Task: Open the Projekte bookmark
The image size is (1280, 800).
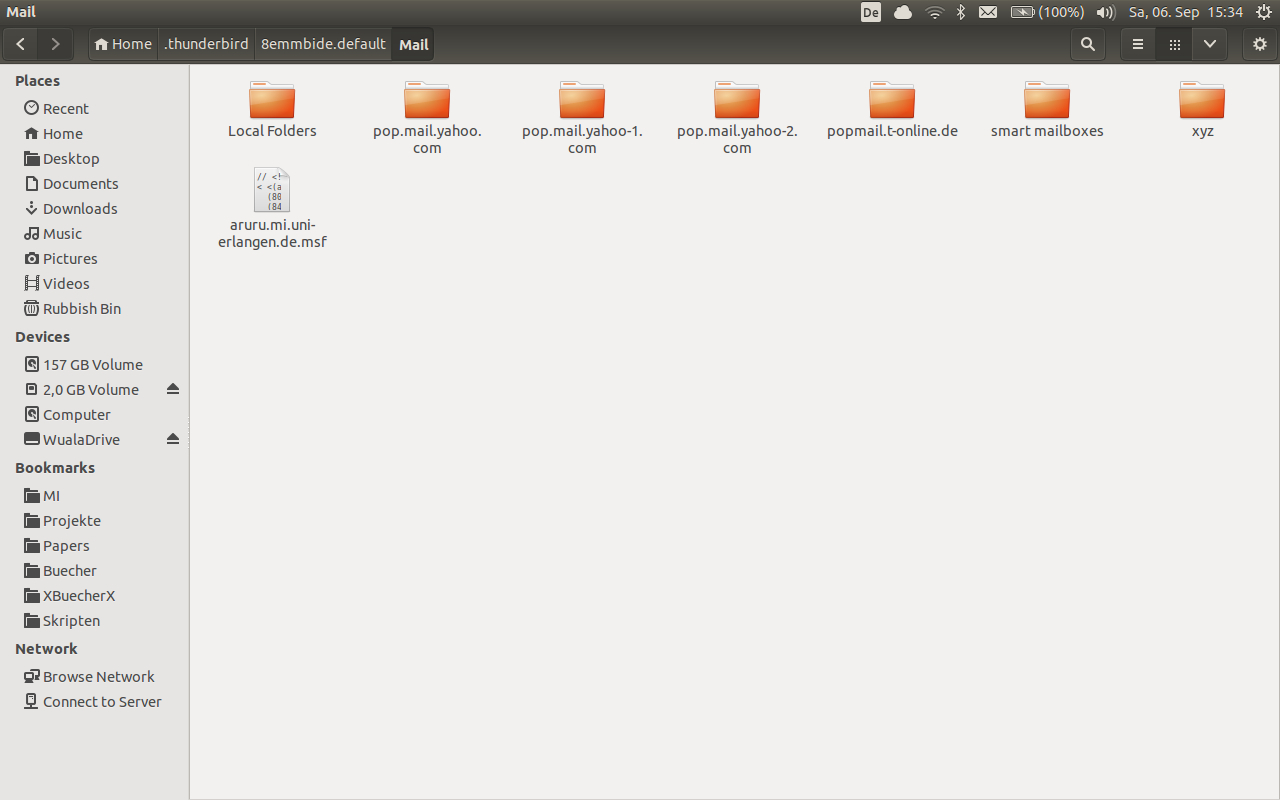Action: pos(71,520)
